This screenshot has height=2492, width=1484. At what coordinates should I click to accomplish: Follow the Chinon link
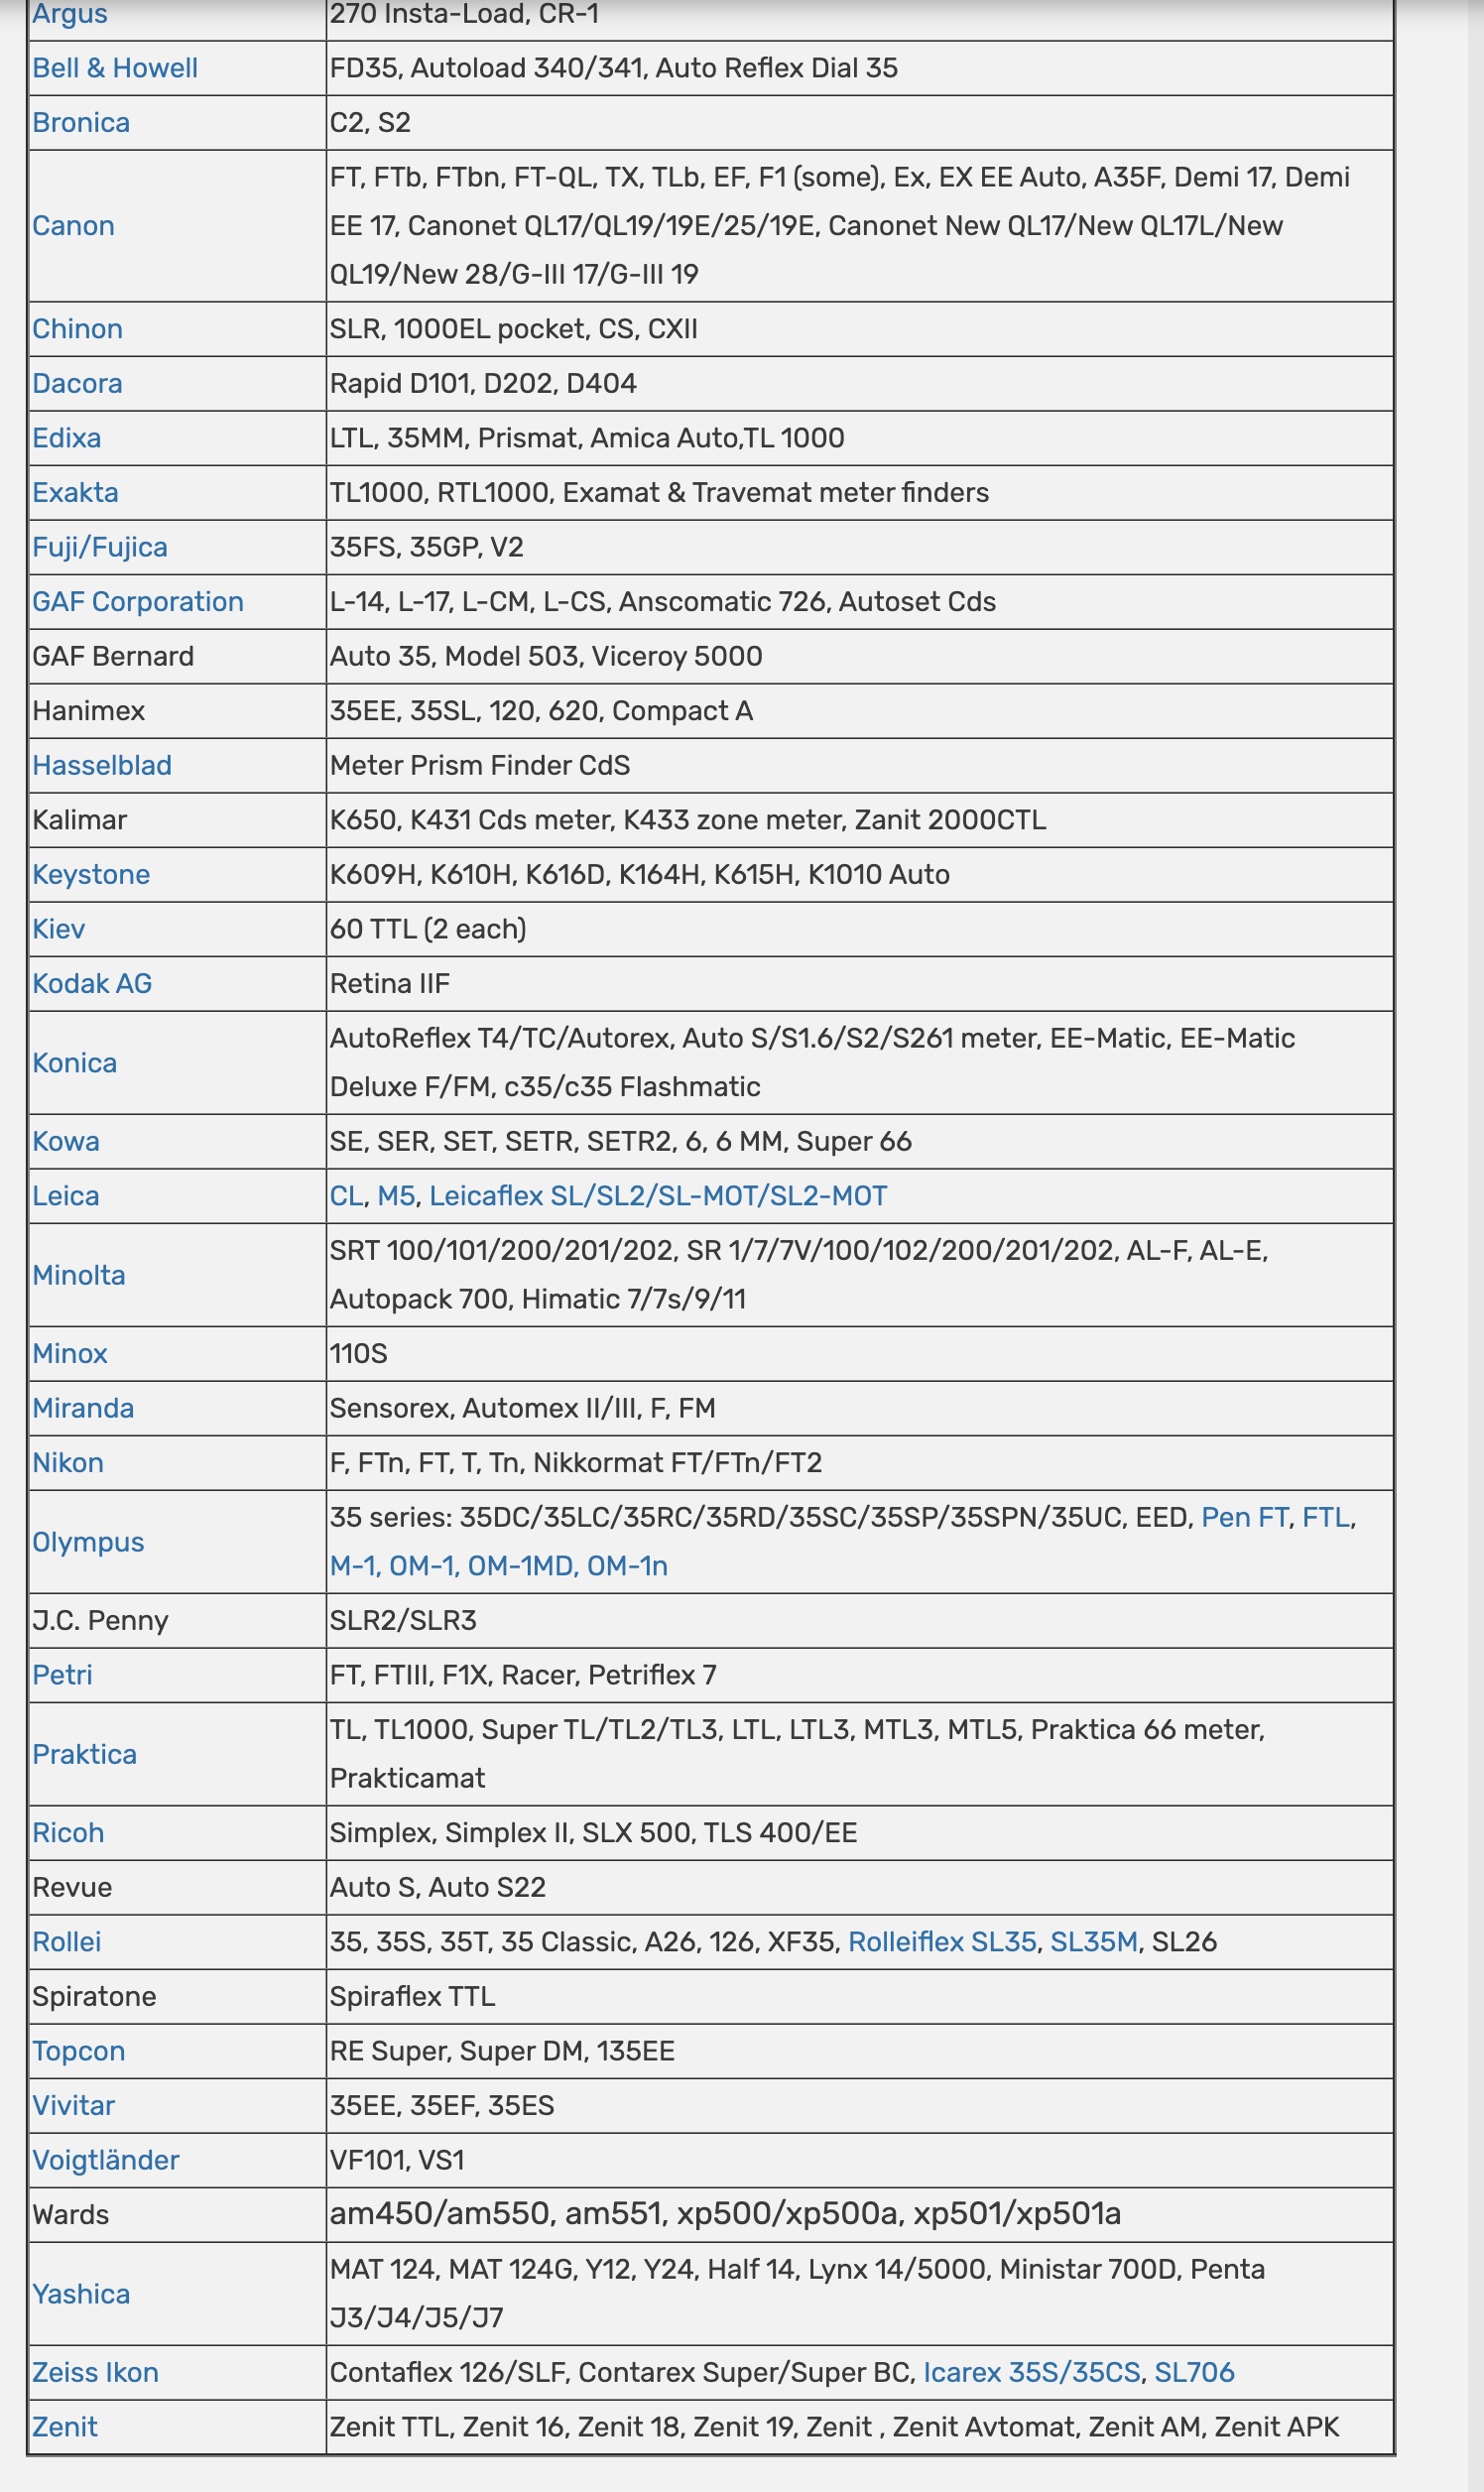coord(77,329)
